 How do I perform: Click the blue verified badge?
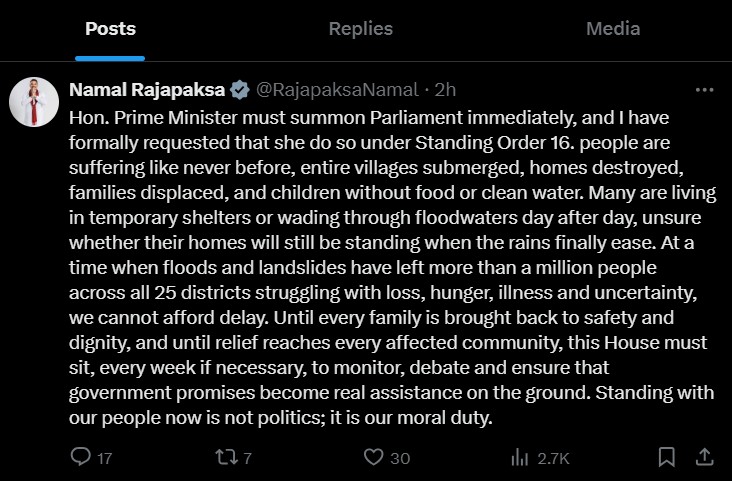[x=240, y=89]
